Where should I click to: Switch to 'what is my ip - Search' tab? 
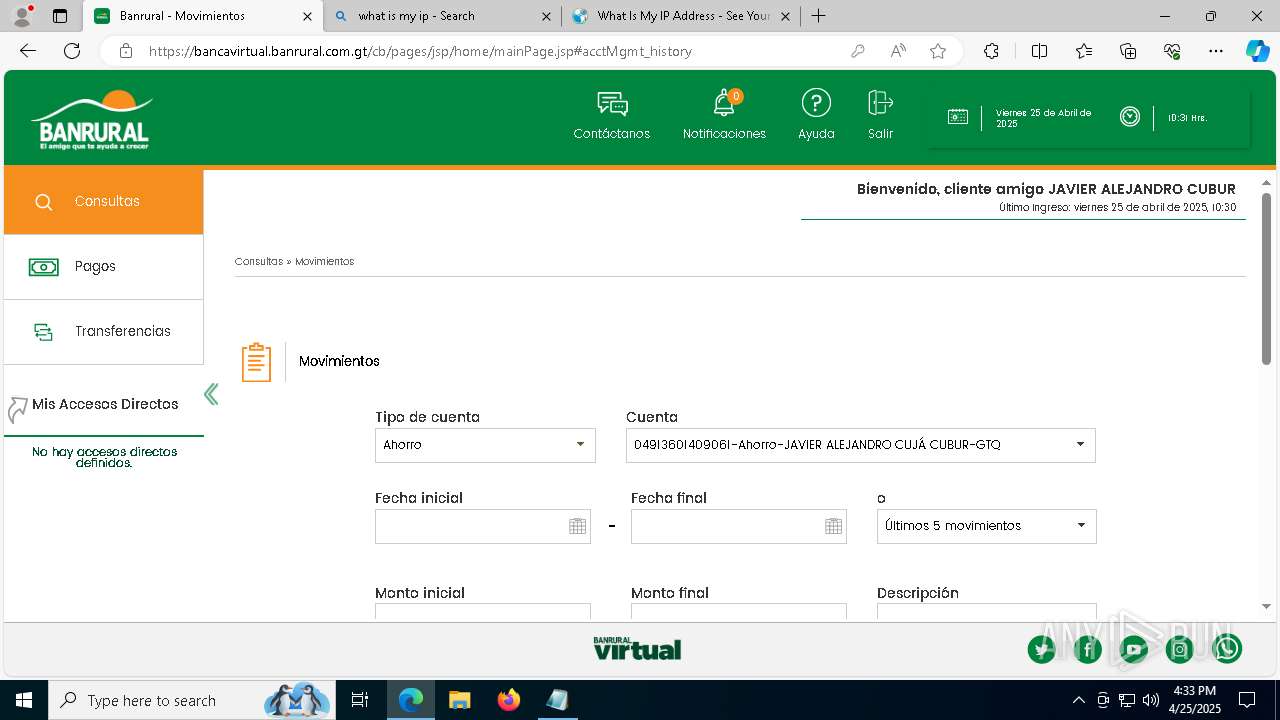[x=442, y=16]
